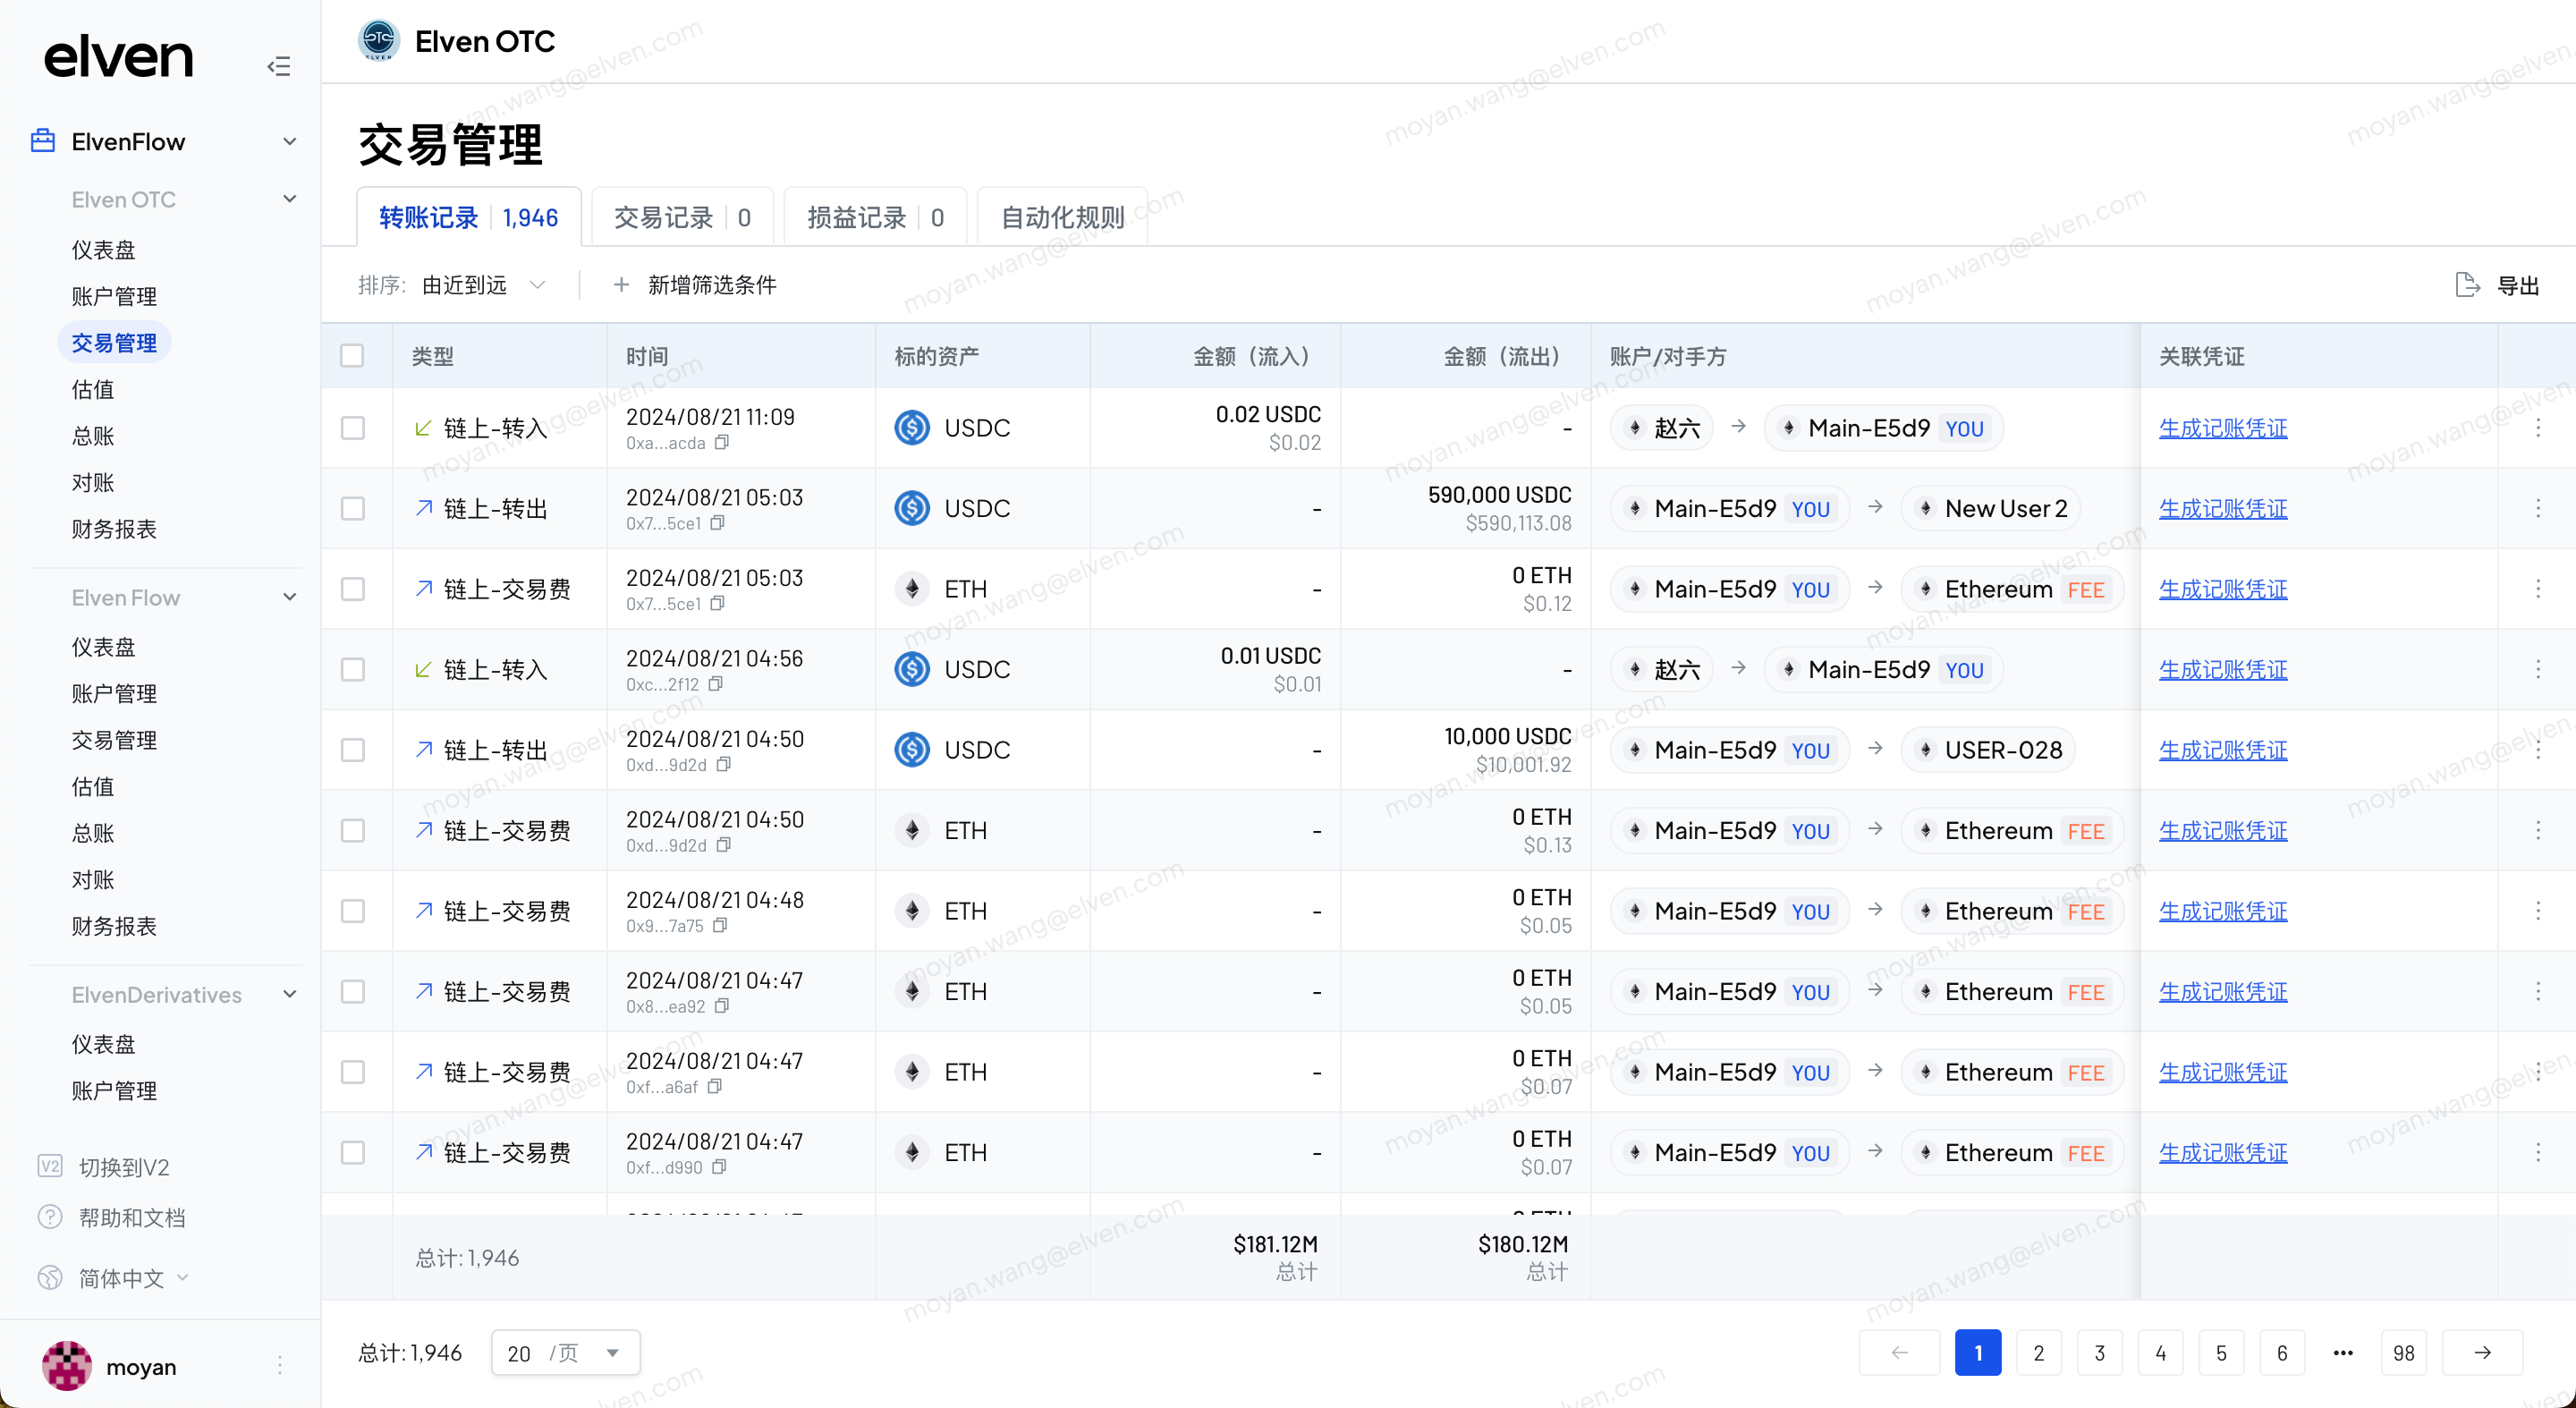Open the user menu beside moyan
The height and width of the screenshot is (1408, 2576).
(x=280, y=1365)
